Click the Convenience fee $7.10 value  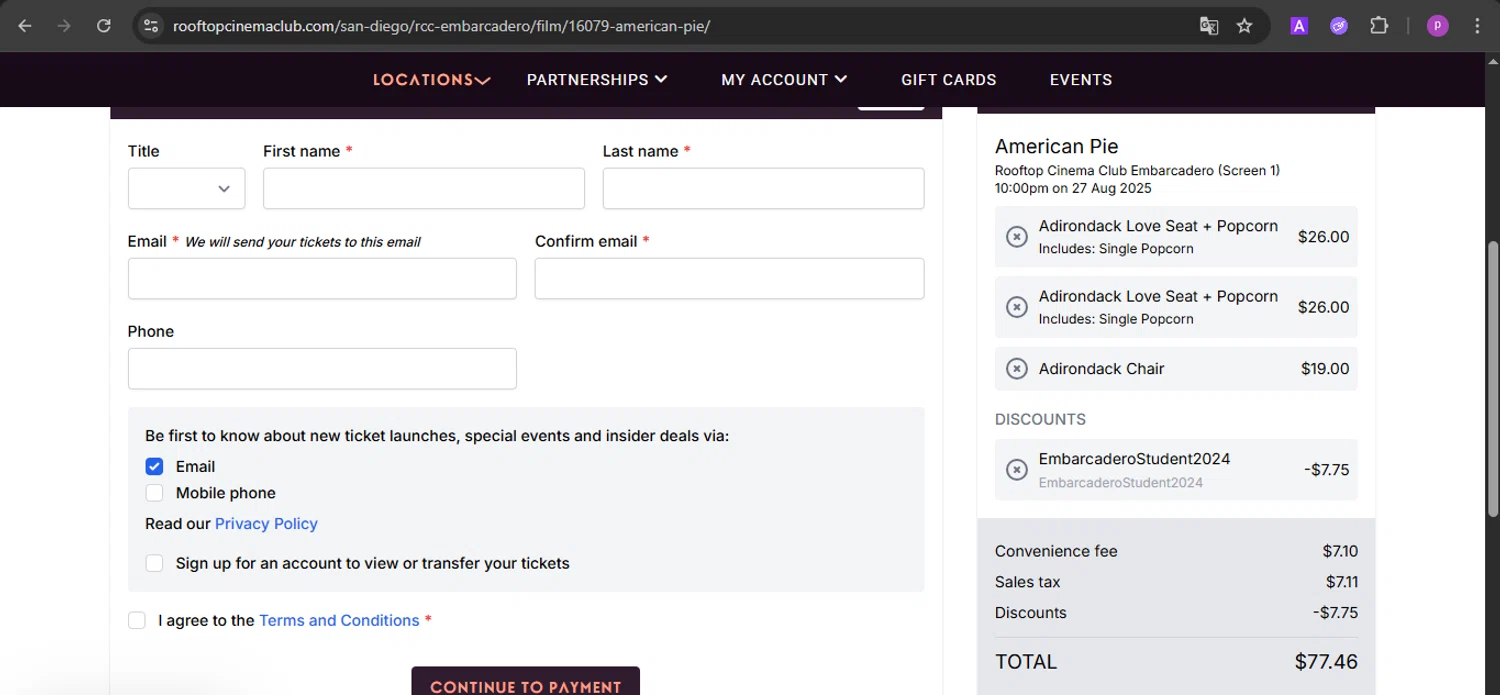click(1340, 551)
